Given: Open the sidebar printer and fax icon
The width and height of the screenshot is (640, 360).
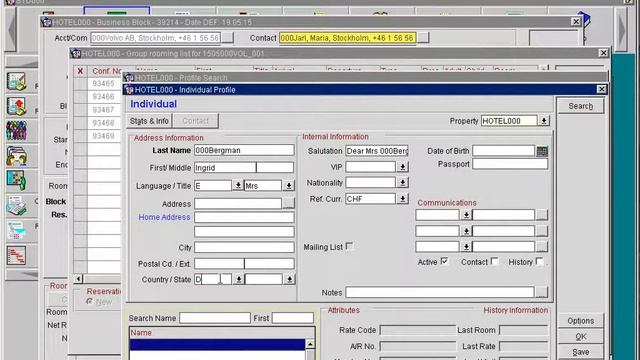Looking at the screenshot, I should tap(16, 206).
